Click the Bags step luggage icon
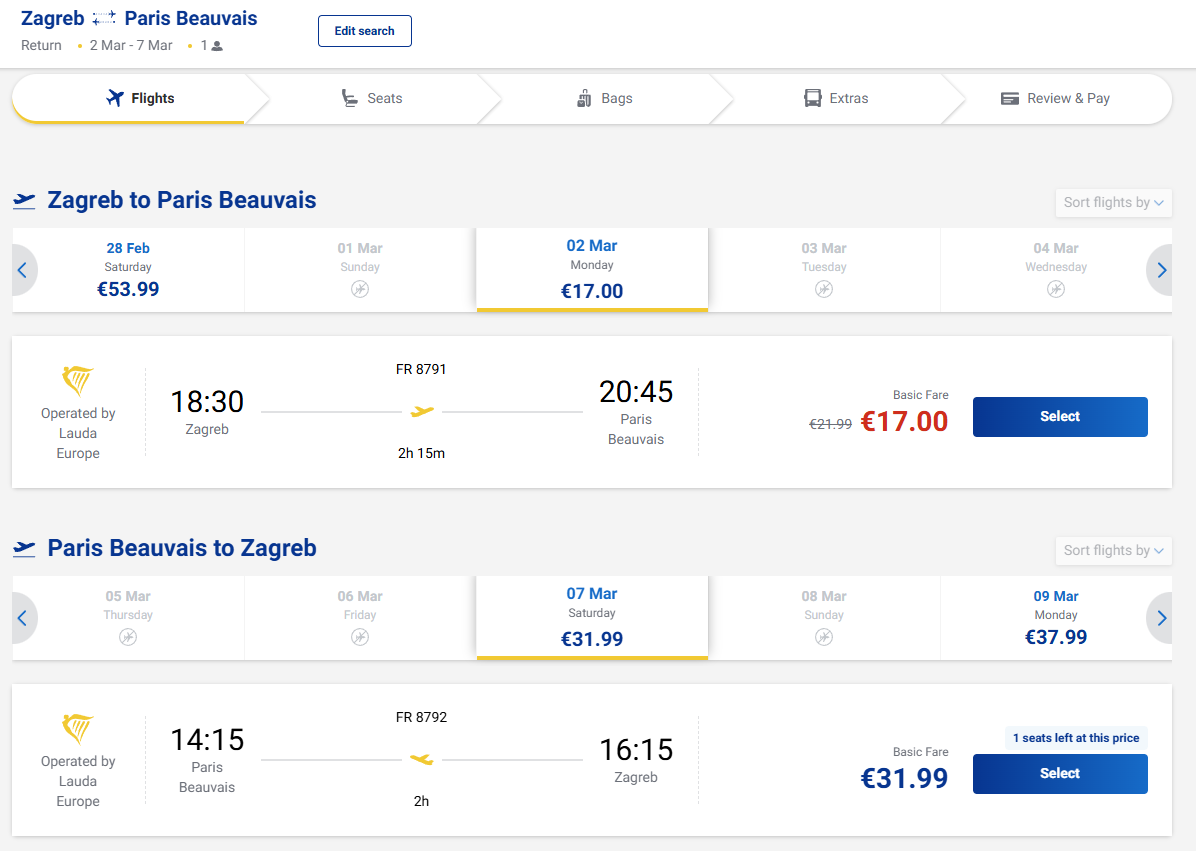 pos(585,98)
